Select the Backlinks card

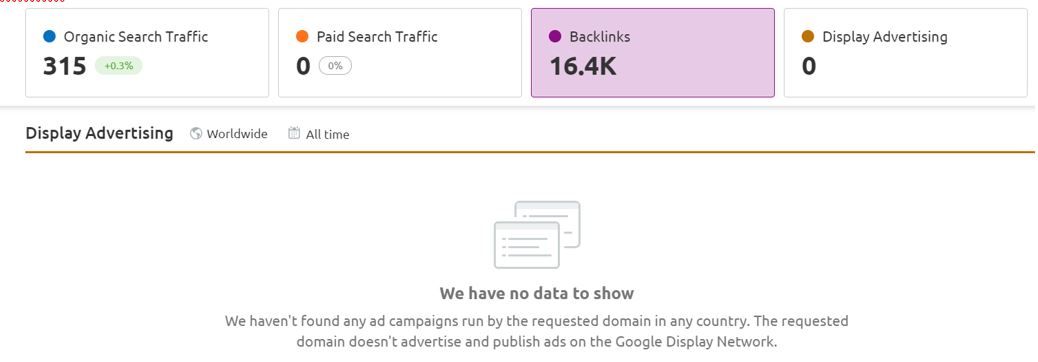click(653, 53)
